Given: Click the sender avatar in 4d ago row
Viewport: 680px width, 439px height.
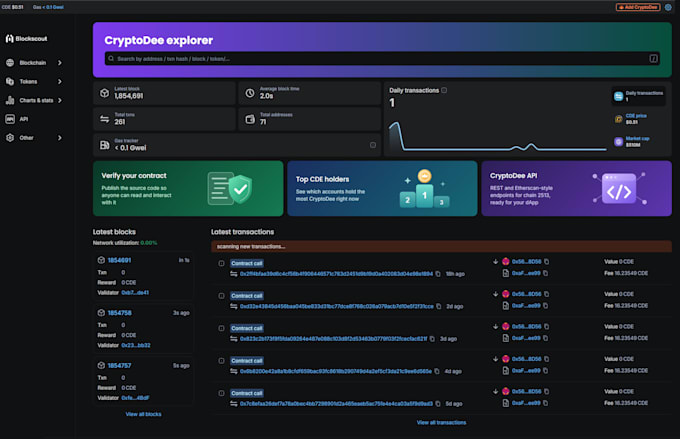Looking at the screenshot, I should pos(506,359).
